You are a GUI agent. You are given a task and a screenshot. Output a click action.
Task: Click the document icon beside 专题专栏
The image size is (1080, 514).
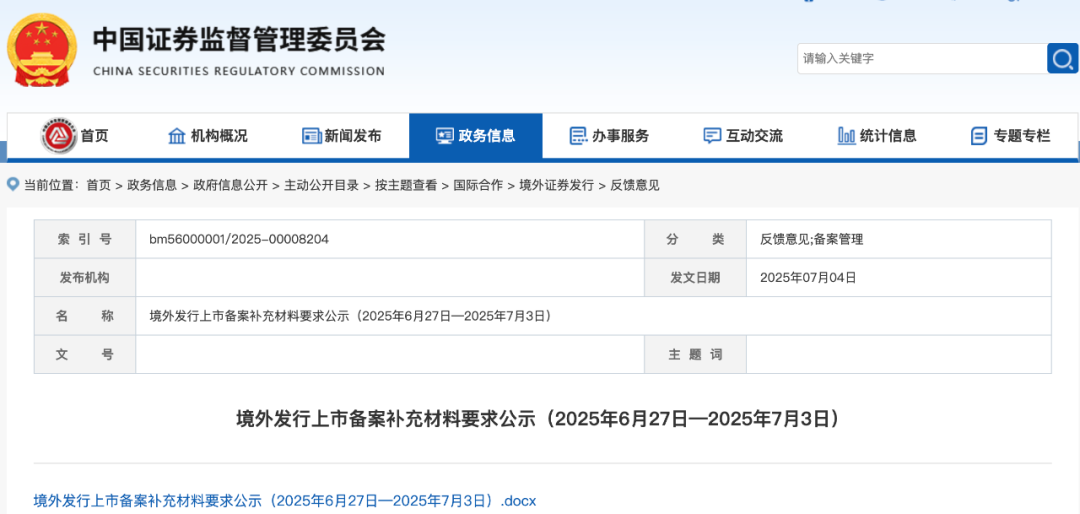coord(979,136)
